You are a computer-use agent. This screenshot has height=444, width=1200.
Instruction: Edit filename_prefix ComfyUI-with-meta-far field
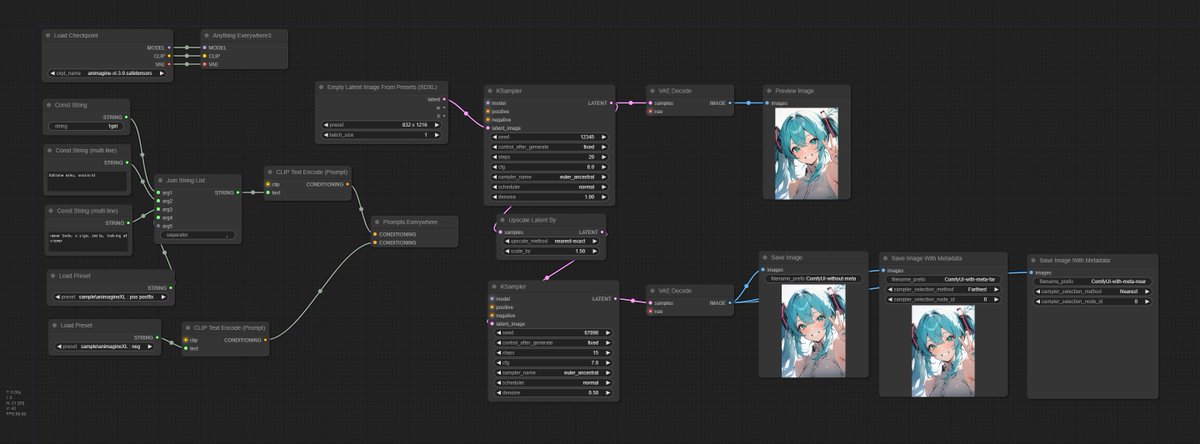(x=941, y=279)
